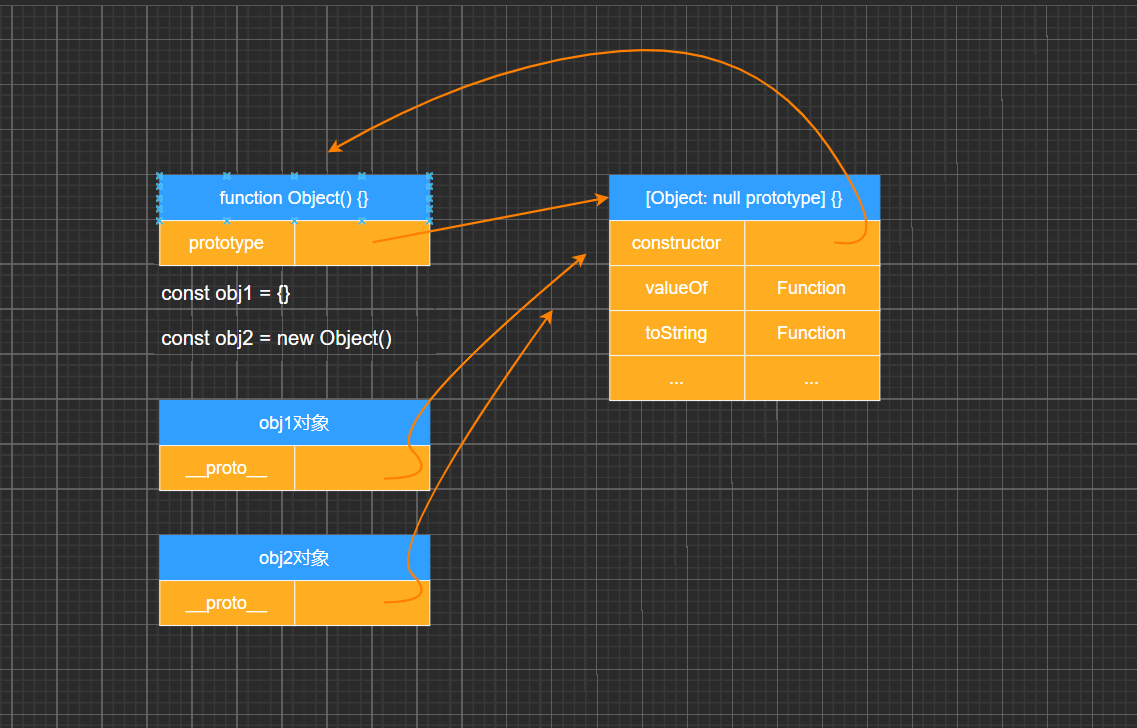The image size is (1137, 728).
Task: Select the "function Object() {}" header box
Action: click(x=294, y=197)
